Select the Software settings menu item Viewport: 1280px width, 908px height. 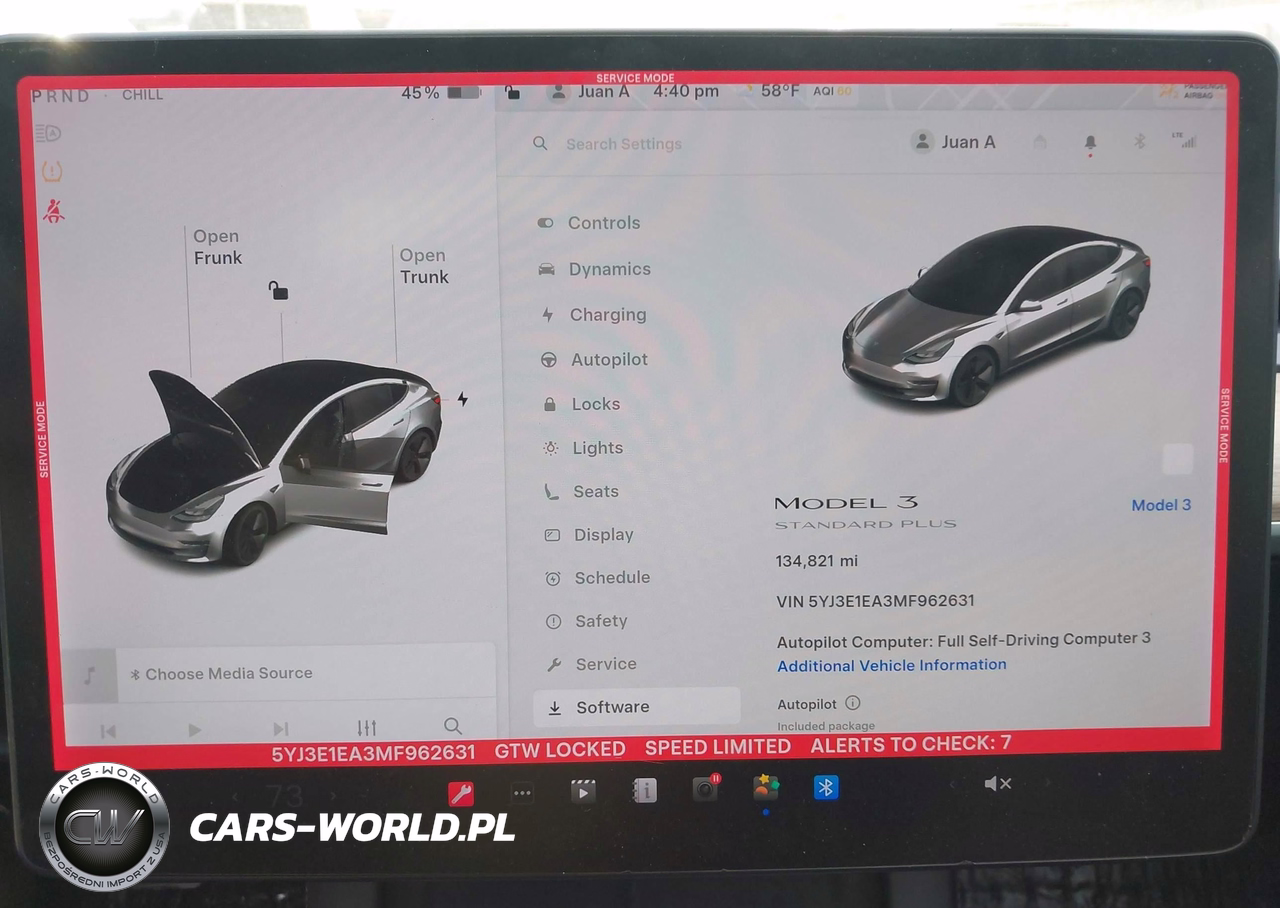coord(612,707)
